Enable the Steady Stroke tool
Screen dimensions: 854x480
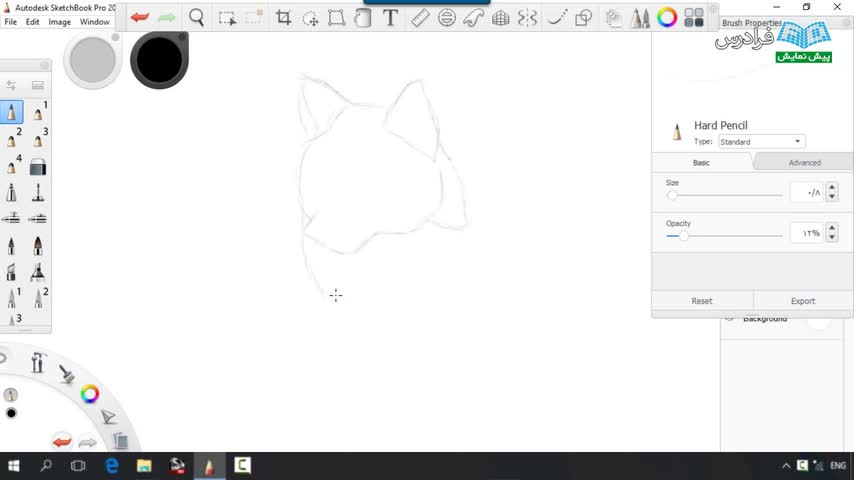(x=557, y=17)
